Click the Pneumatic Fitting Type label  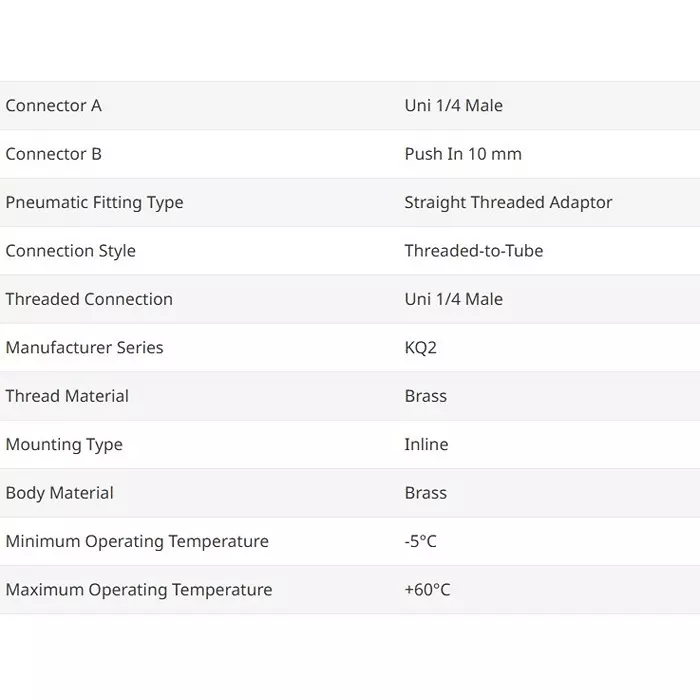pos(94,202)
